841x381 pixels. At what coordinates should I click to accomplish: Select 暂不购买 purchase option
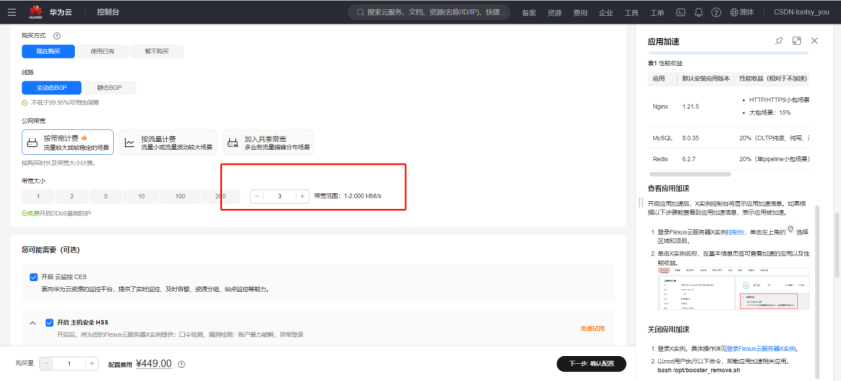157,52
